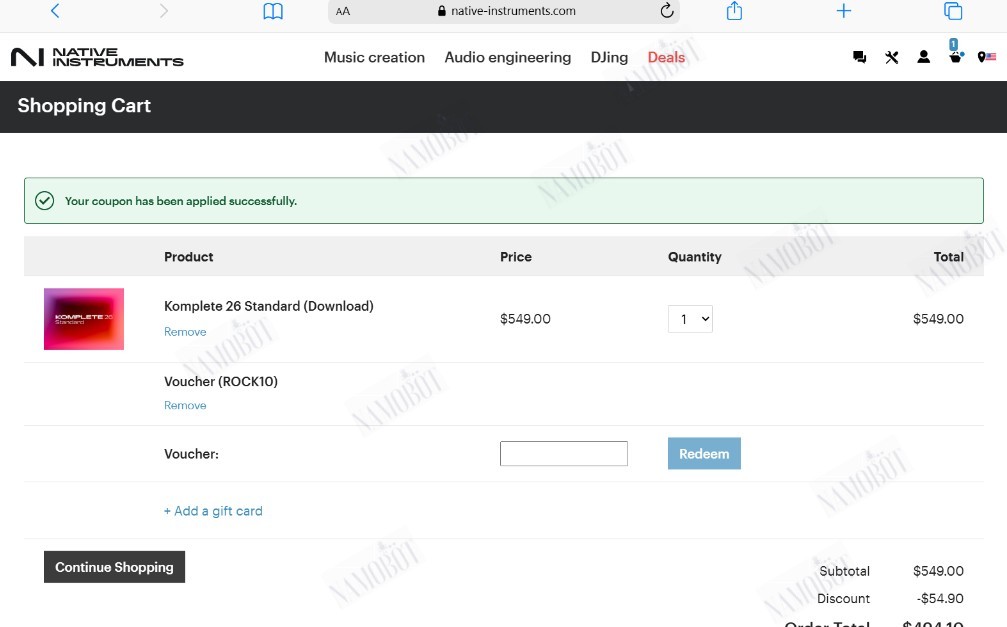Click the Voucher (ROCK10) text
1007x627 pixels.
pos(221,381)
